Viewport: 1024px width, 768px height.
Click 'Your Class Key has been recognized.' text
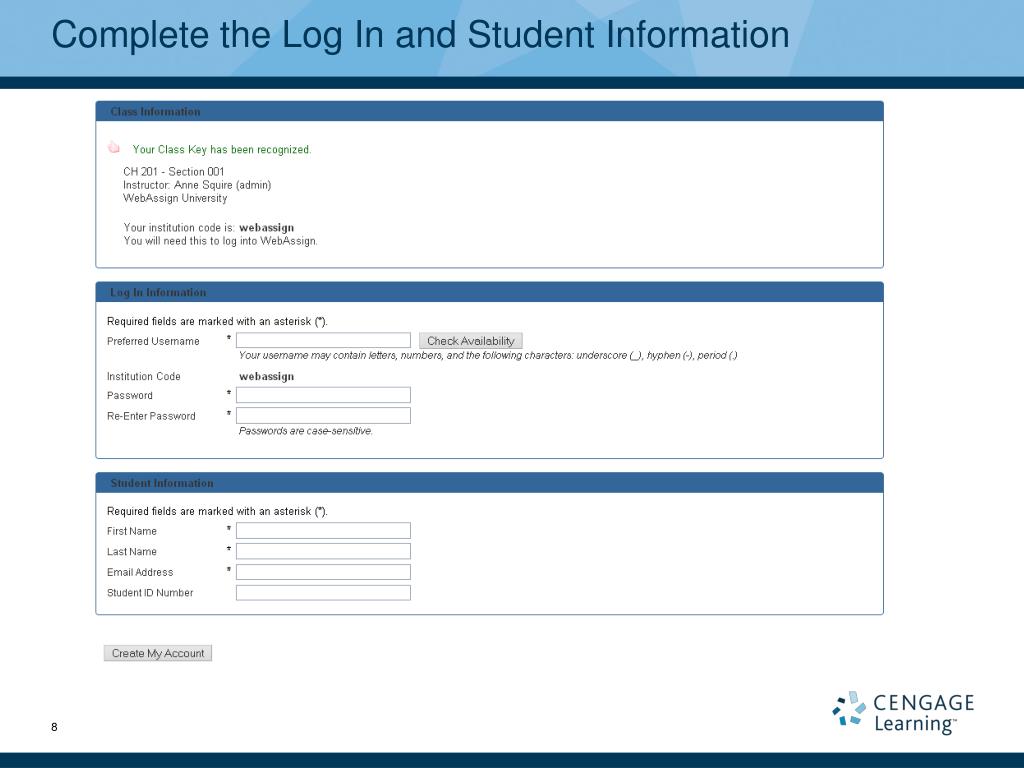222,150
